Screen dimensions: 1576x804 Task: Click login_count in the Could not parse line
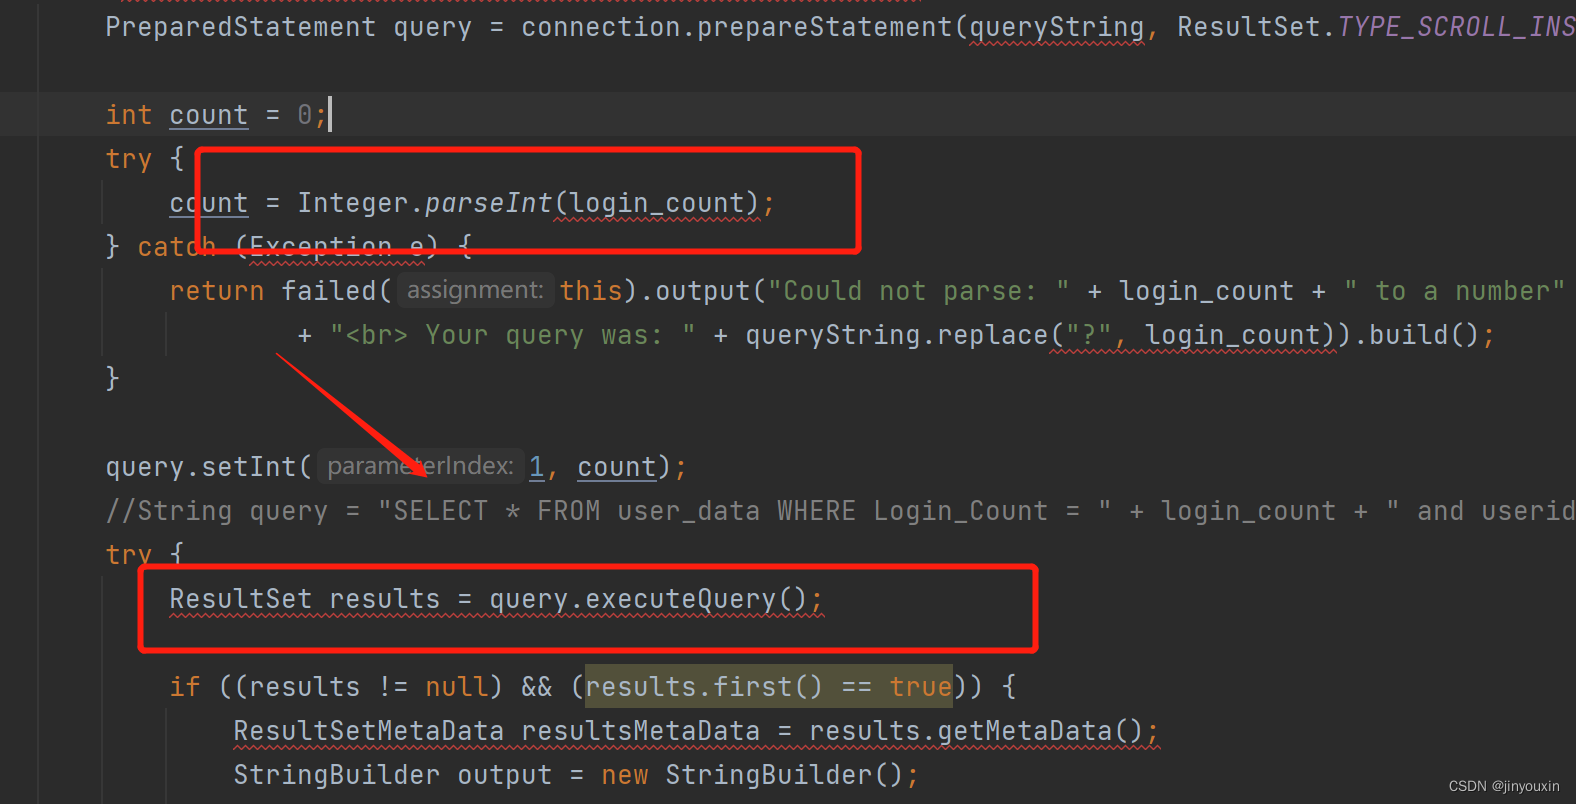click(x=1206, y=291)
